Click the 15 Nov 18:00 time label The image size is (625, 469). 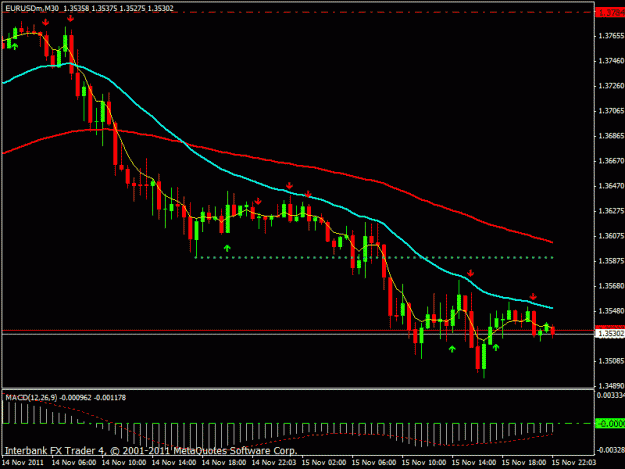524,463
